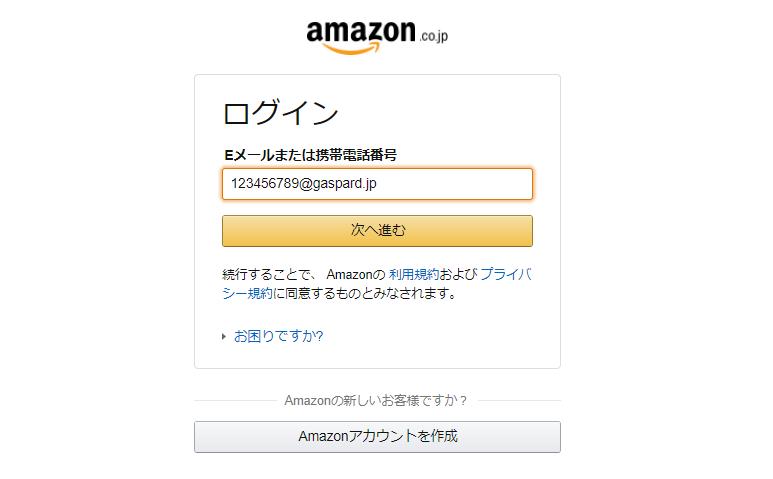Viewport: 773px width, 479px height.
Task: Click the Eメールまたは携帯電話番号 label
Action: [x=311, y=155]
